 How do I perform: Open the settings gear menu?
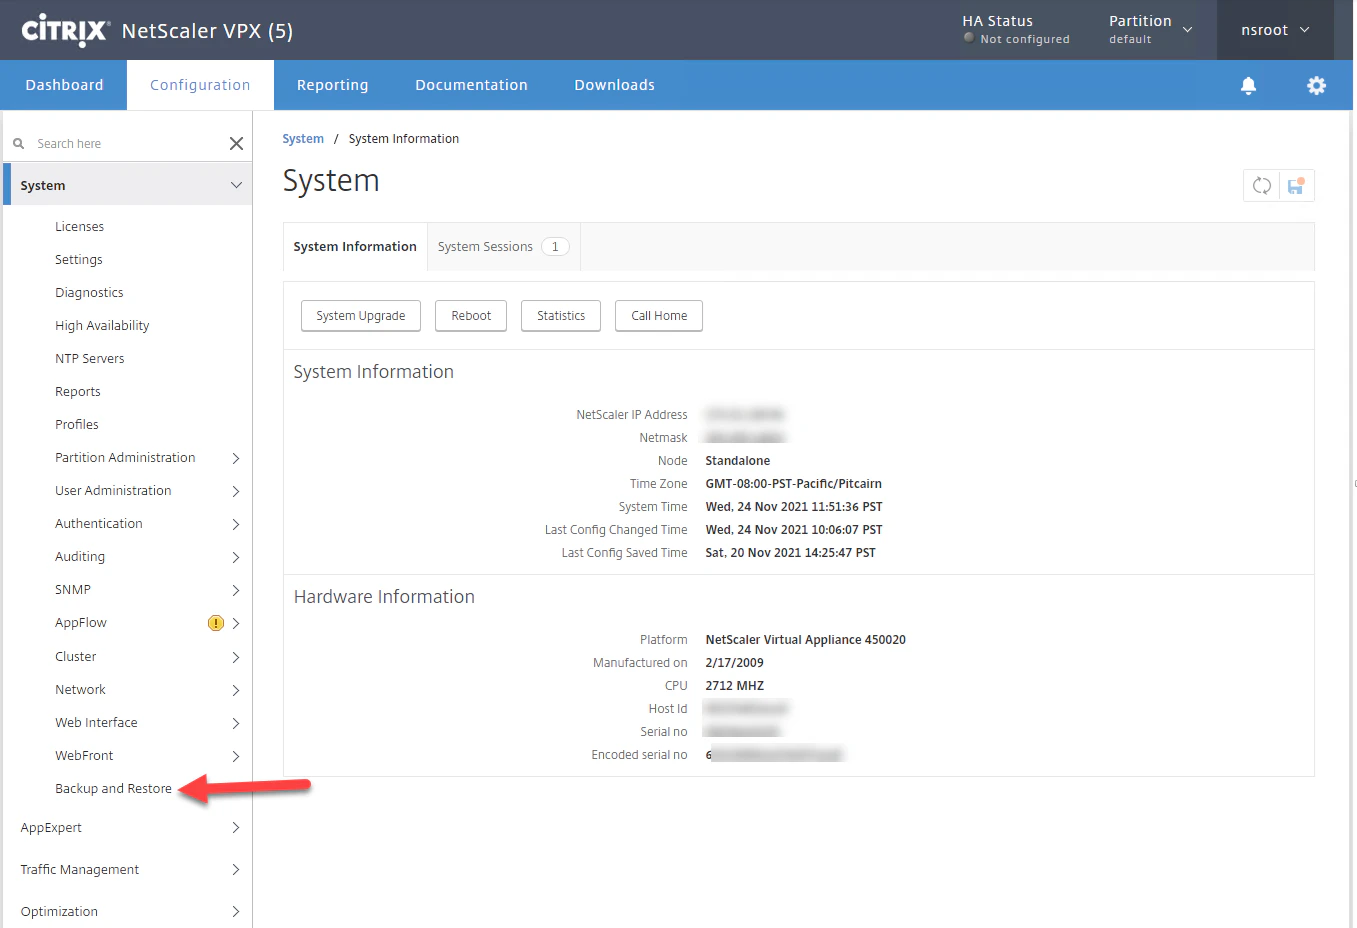point(1316,85)
